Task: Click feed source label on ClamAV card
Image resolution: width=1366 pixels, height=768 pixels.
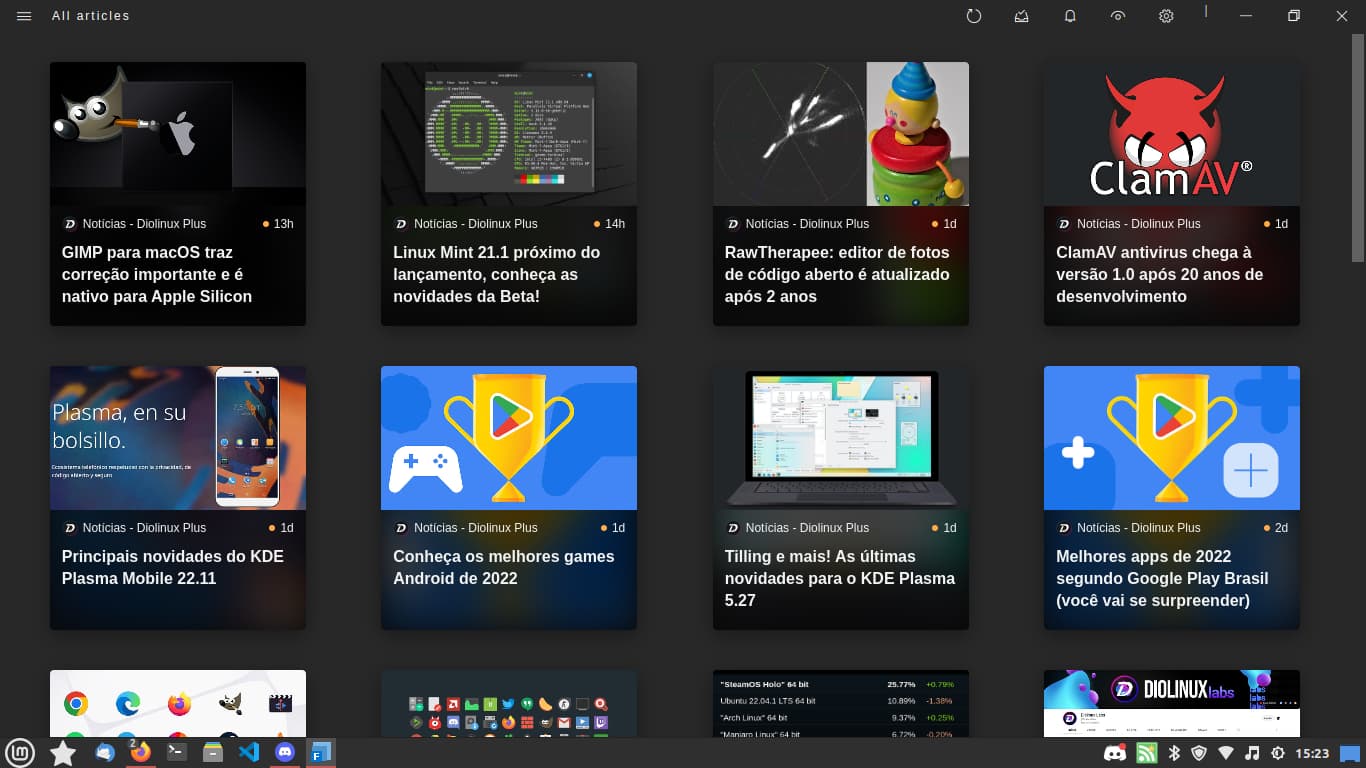Action: (x=1138, y=224)
